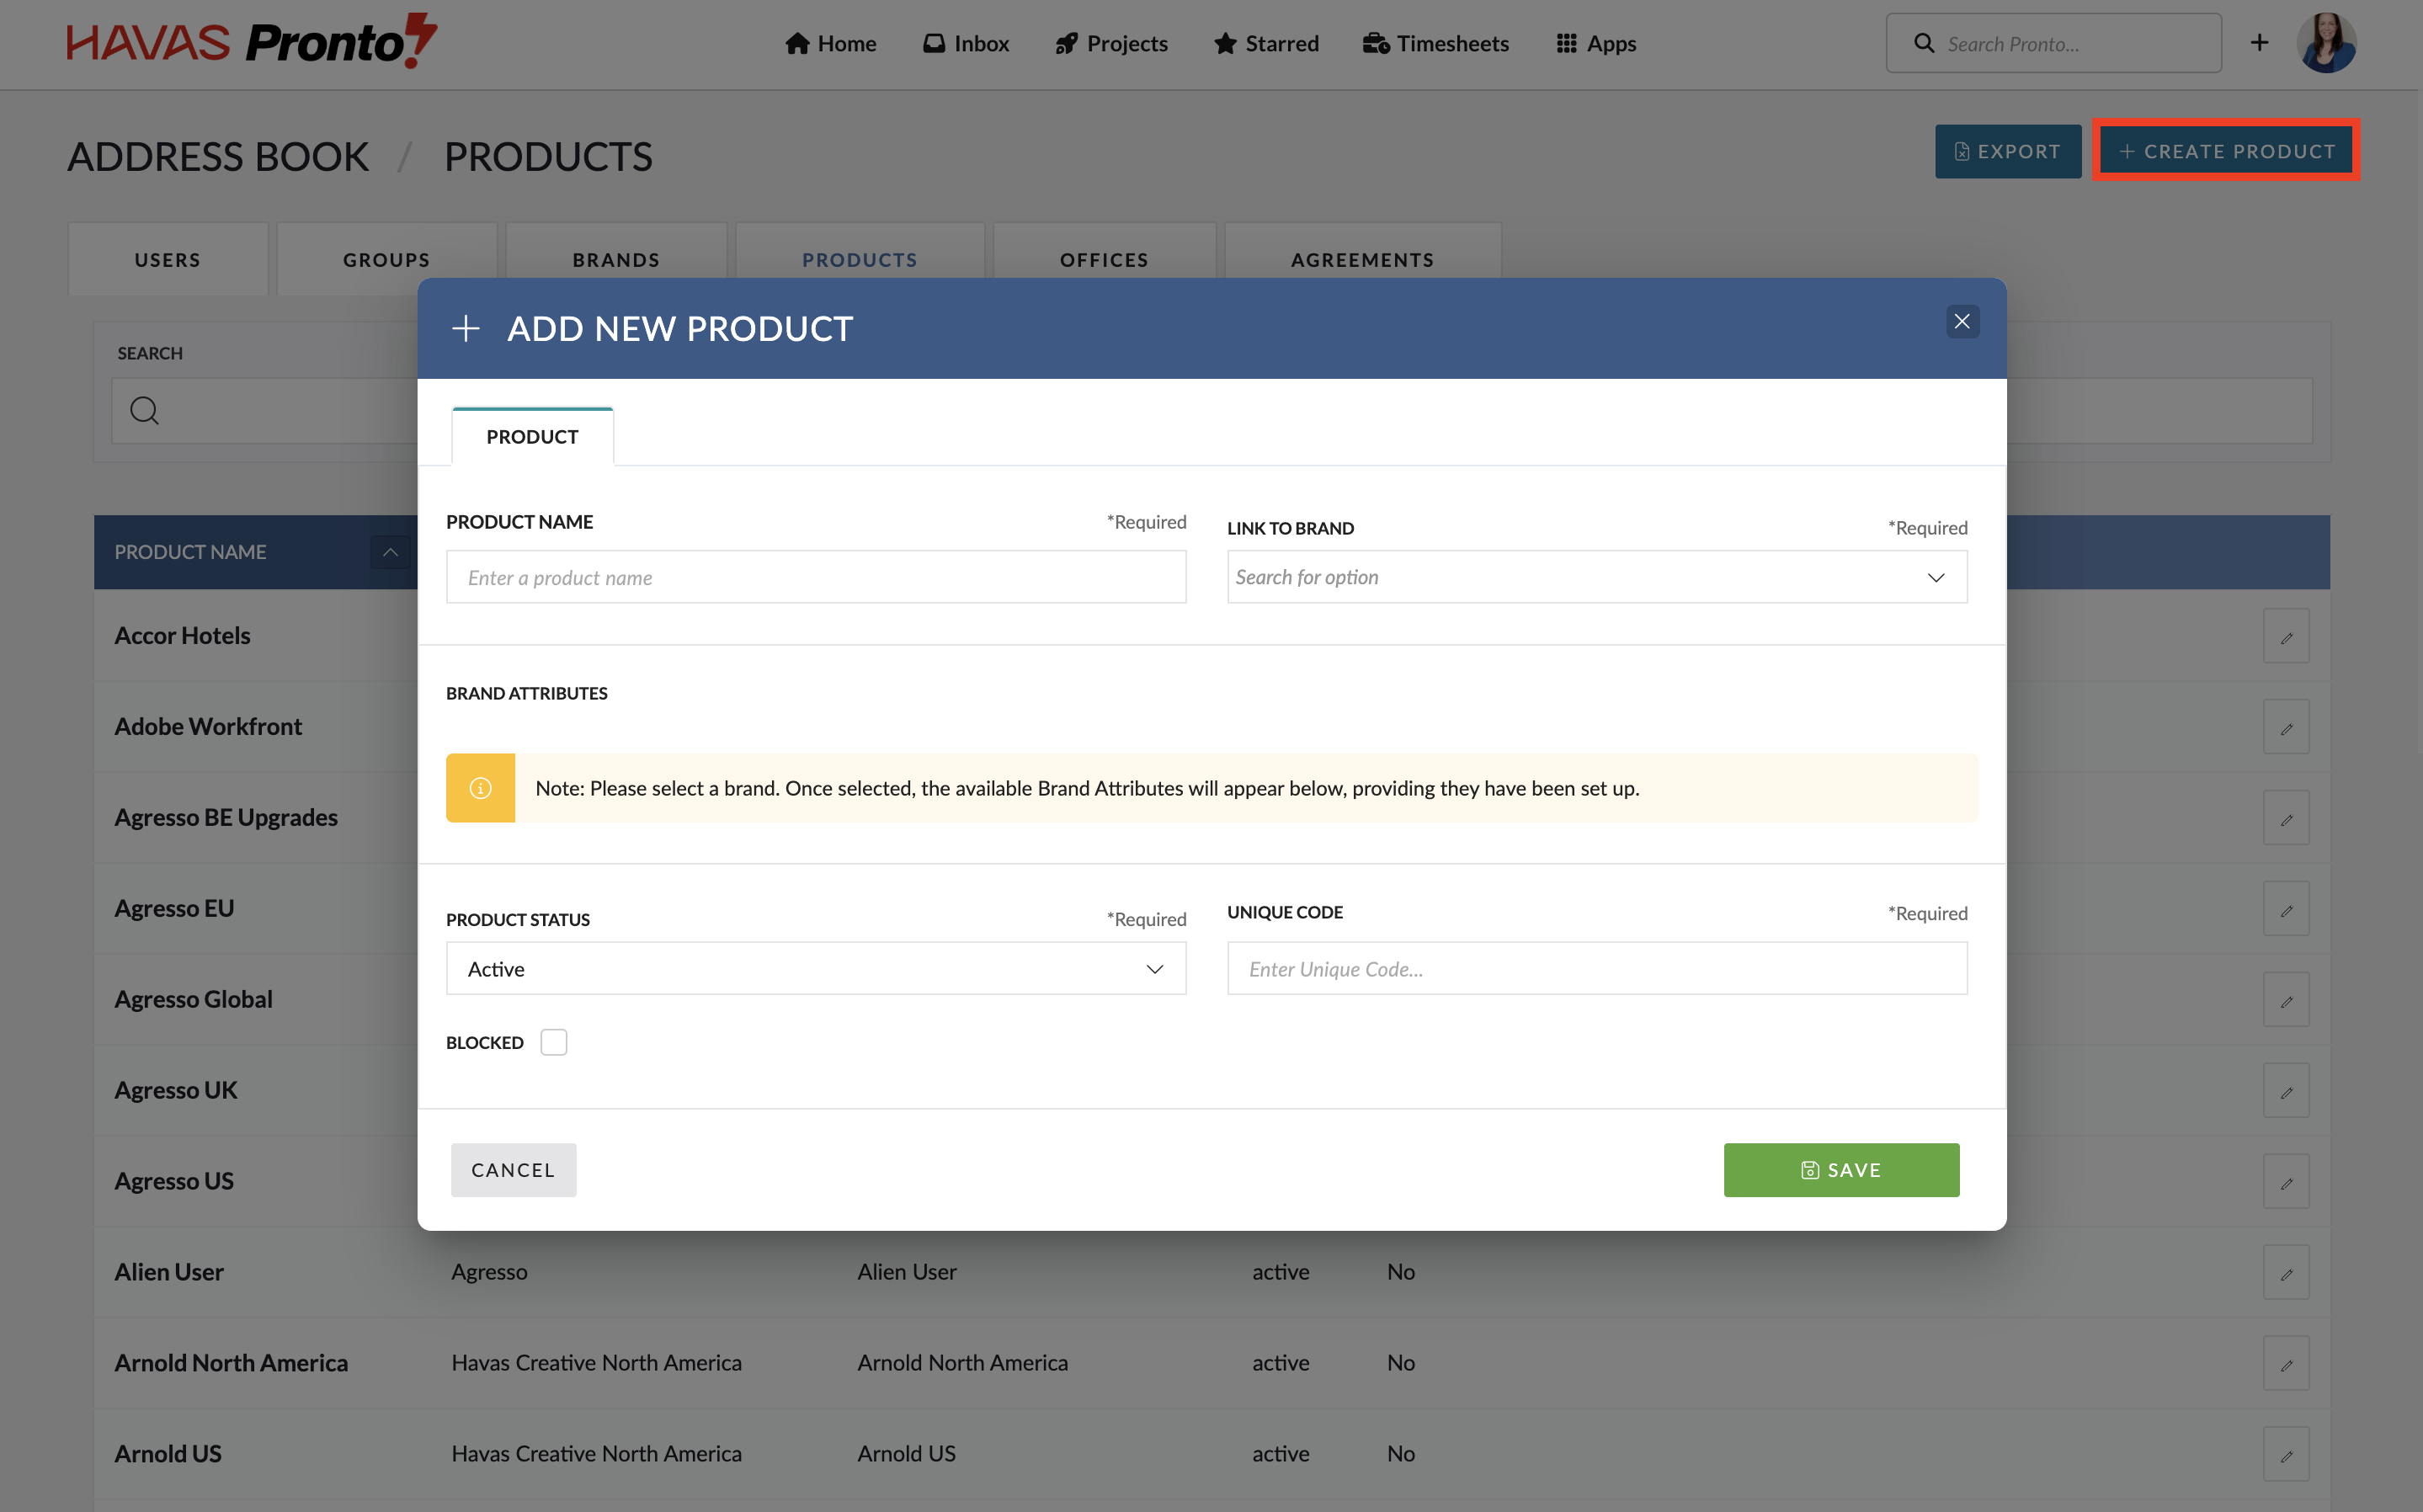This screenshot has width=2423, height=1512.
Task: Focus the Unique Code text field
Action: click(1596, 968)
